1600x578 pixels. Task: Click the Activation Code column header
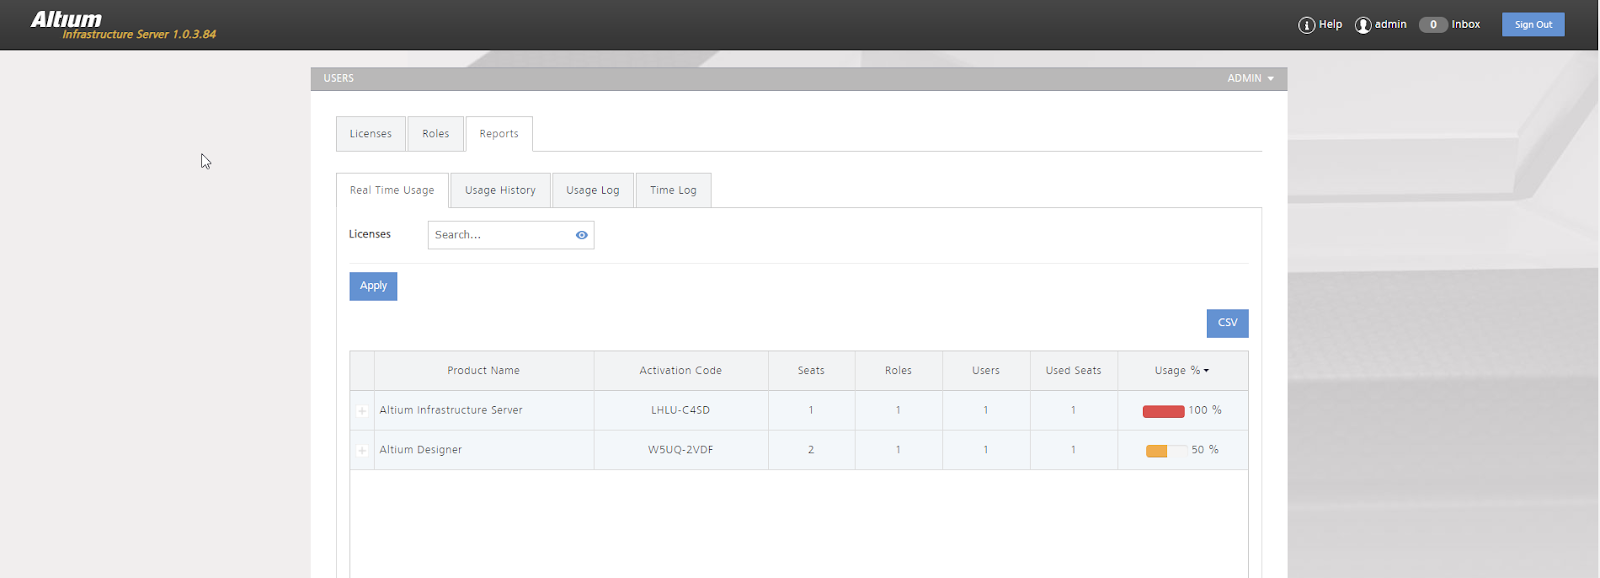(x=680, y=371)
